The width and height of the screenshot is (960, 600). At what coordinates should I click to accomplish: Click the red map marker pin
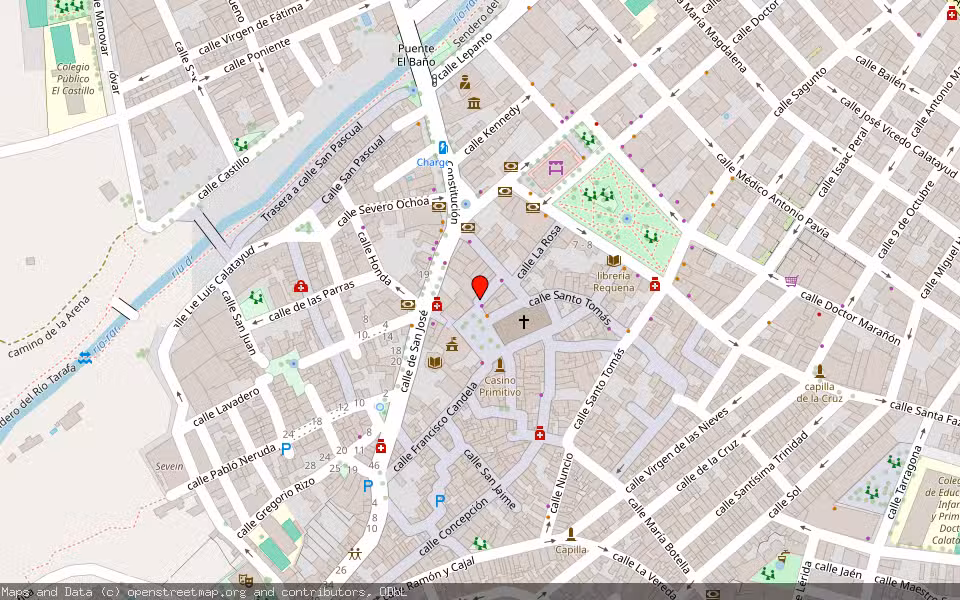[480, 285]
